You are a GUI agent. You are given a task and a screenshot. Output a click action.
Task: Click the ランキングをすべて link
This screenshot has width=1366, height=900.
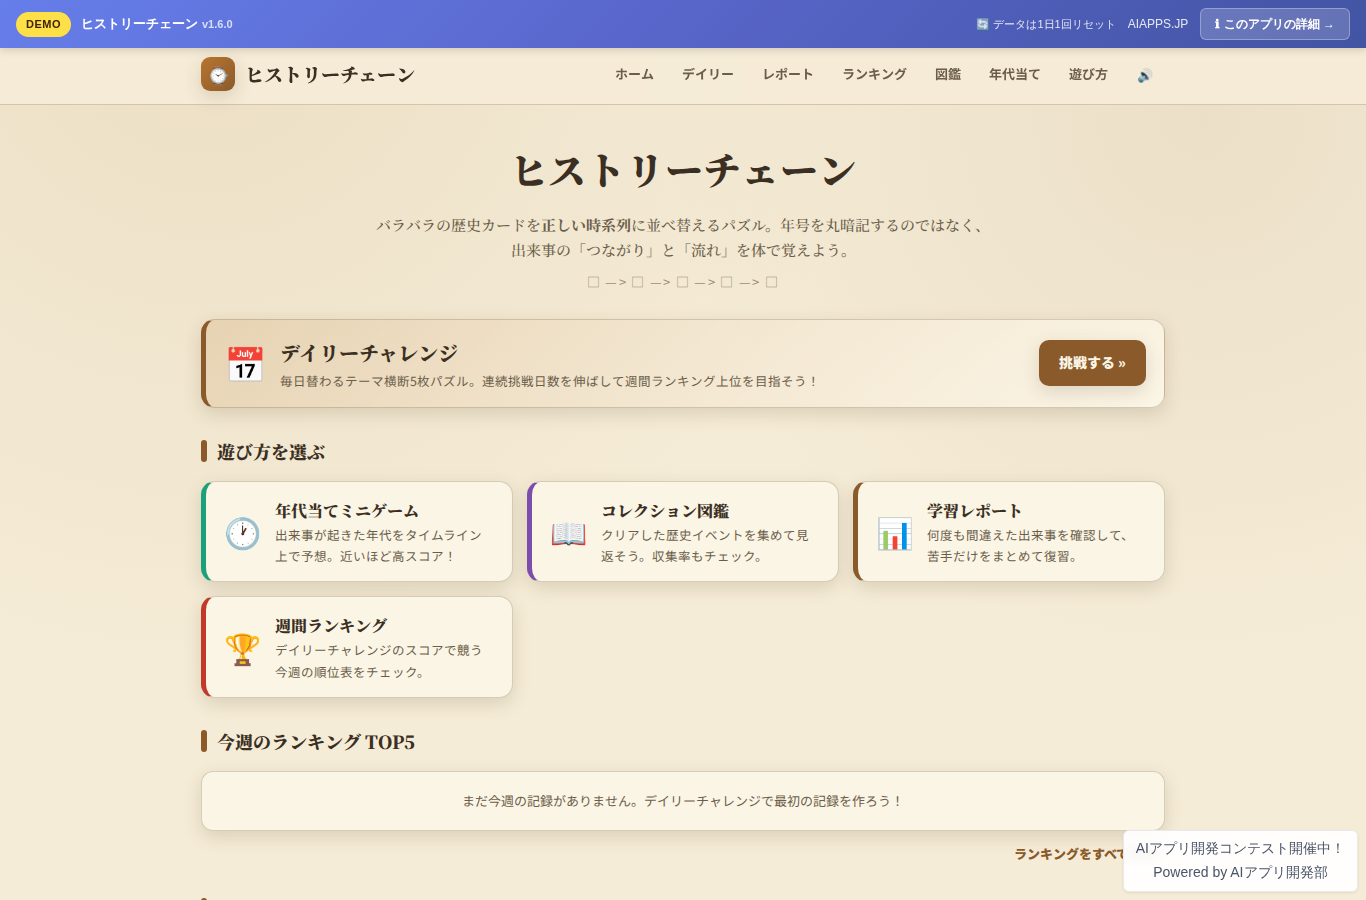[1069, 854]
